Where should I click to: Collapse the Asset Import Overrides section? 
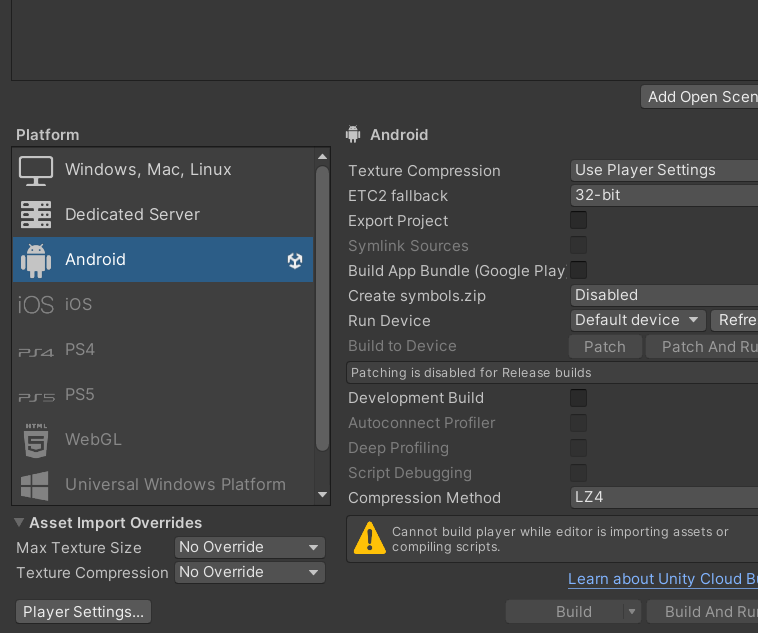point(19,522)
